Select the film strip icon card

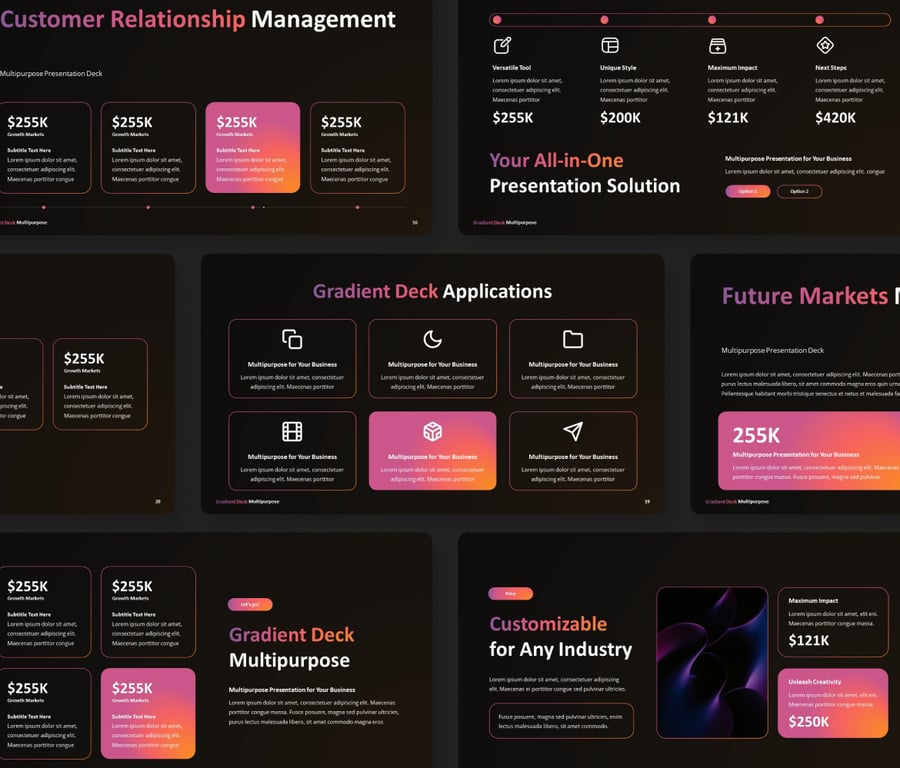click(292, 431)
